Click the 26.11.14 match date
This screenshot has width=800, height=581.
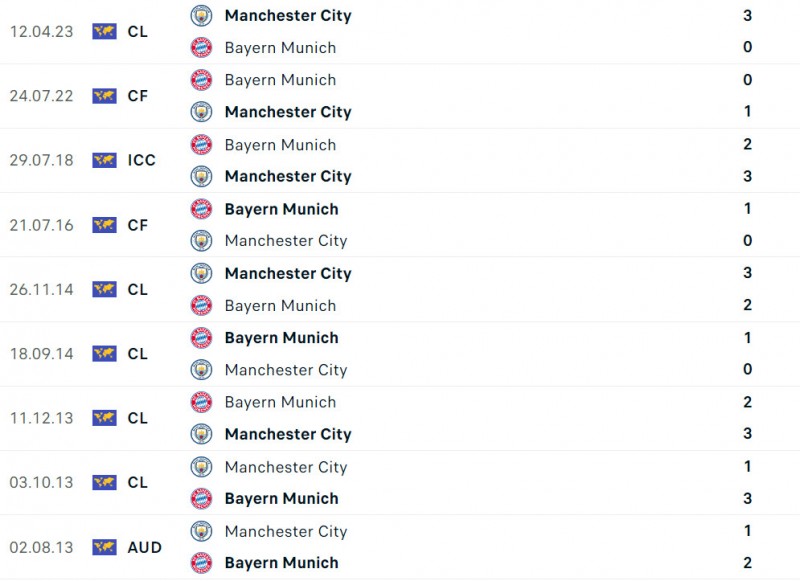tap(41, 289)
